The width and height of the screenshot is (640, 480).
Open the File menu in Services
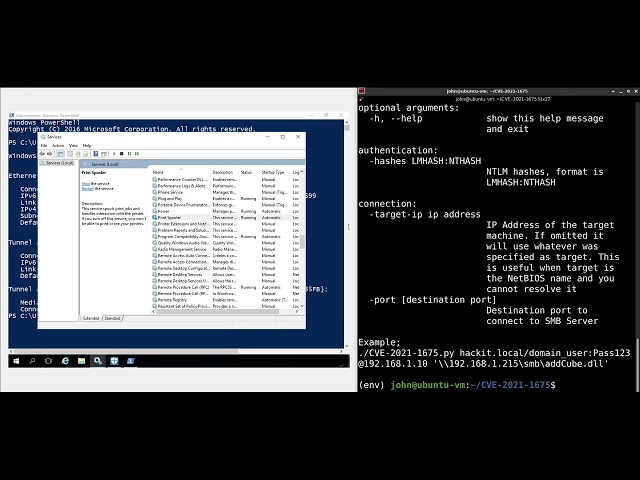pyautogui.click(x=44, y=146)
